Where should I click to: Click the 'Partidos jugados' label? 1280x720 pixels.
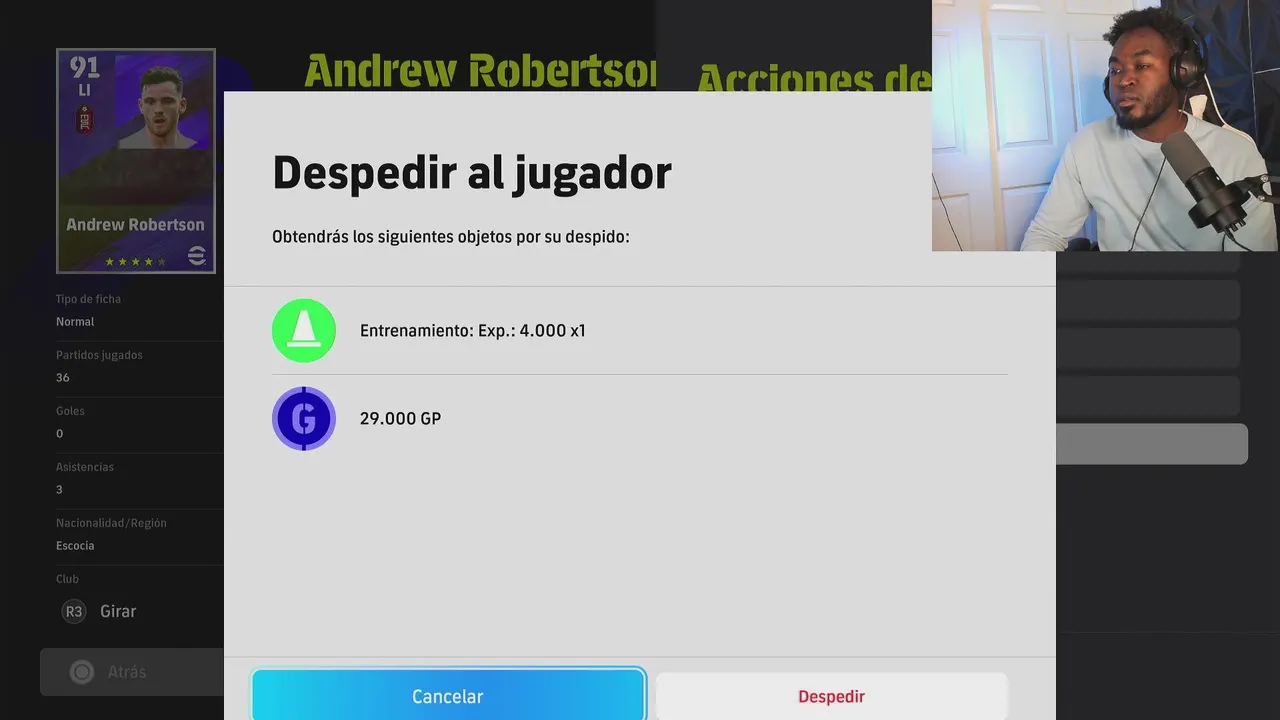(x=99, y=355)
